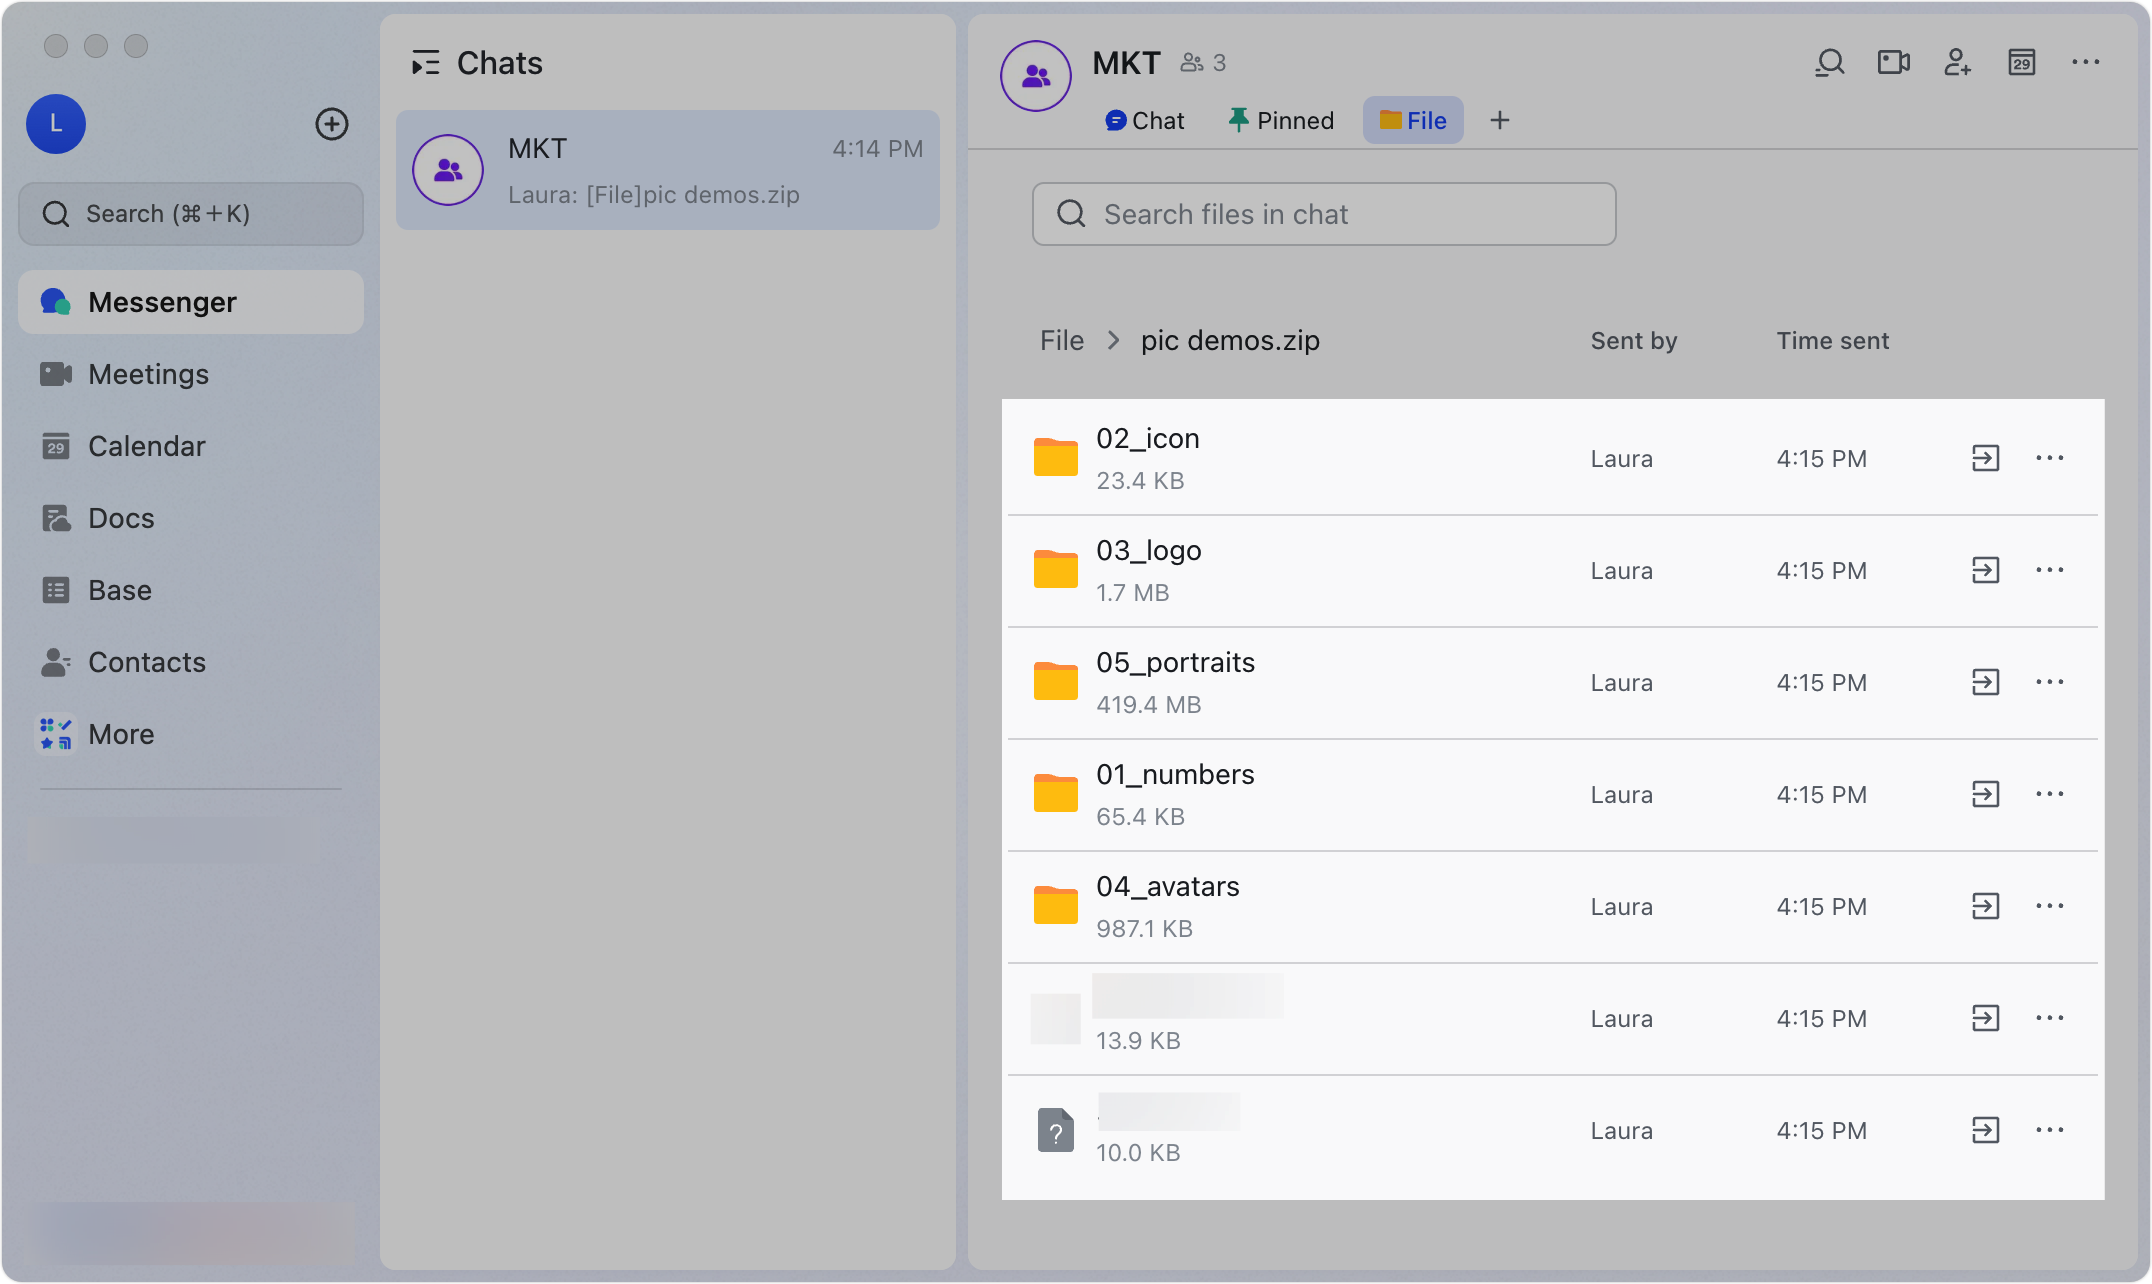
Task: Open the video call icon in chat header
Action: point(1892,62)
